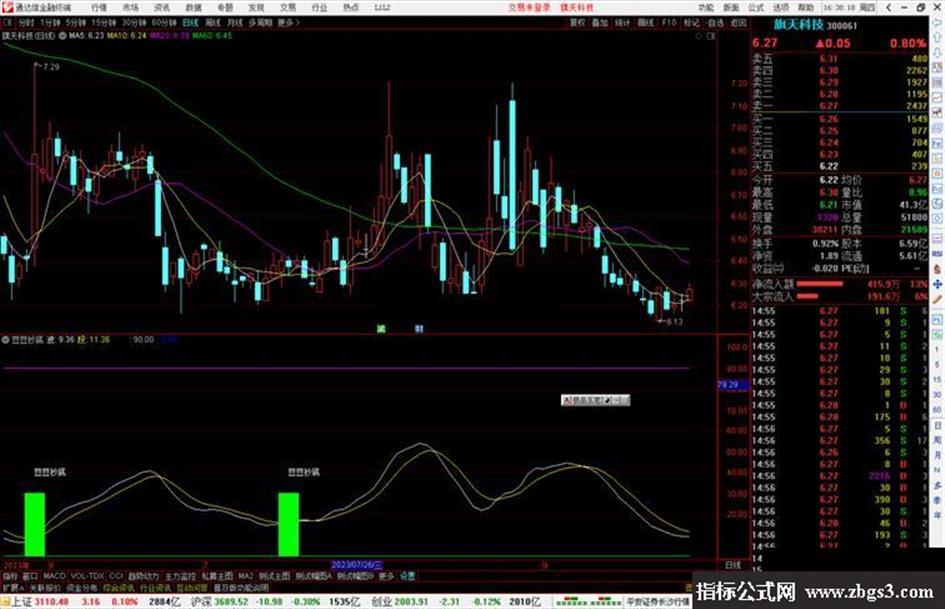Click the 窗口 tab in indicator bar
The height and width of the screenshot is (609, 945).
pos(30,576)
